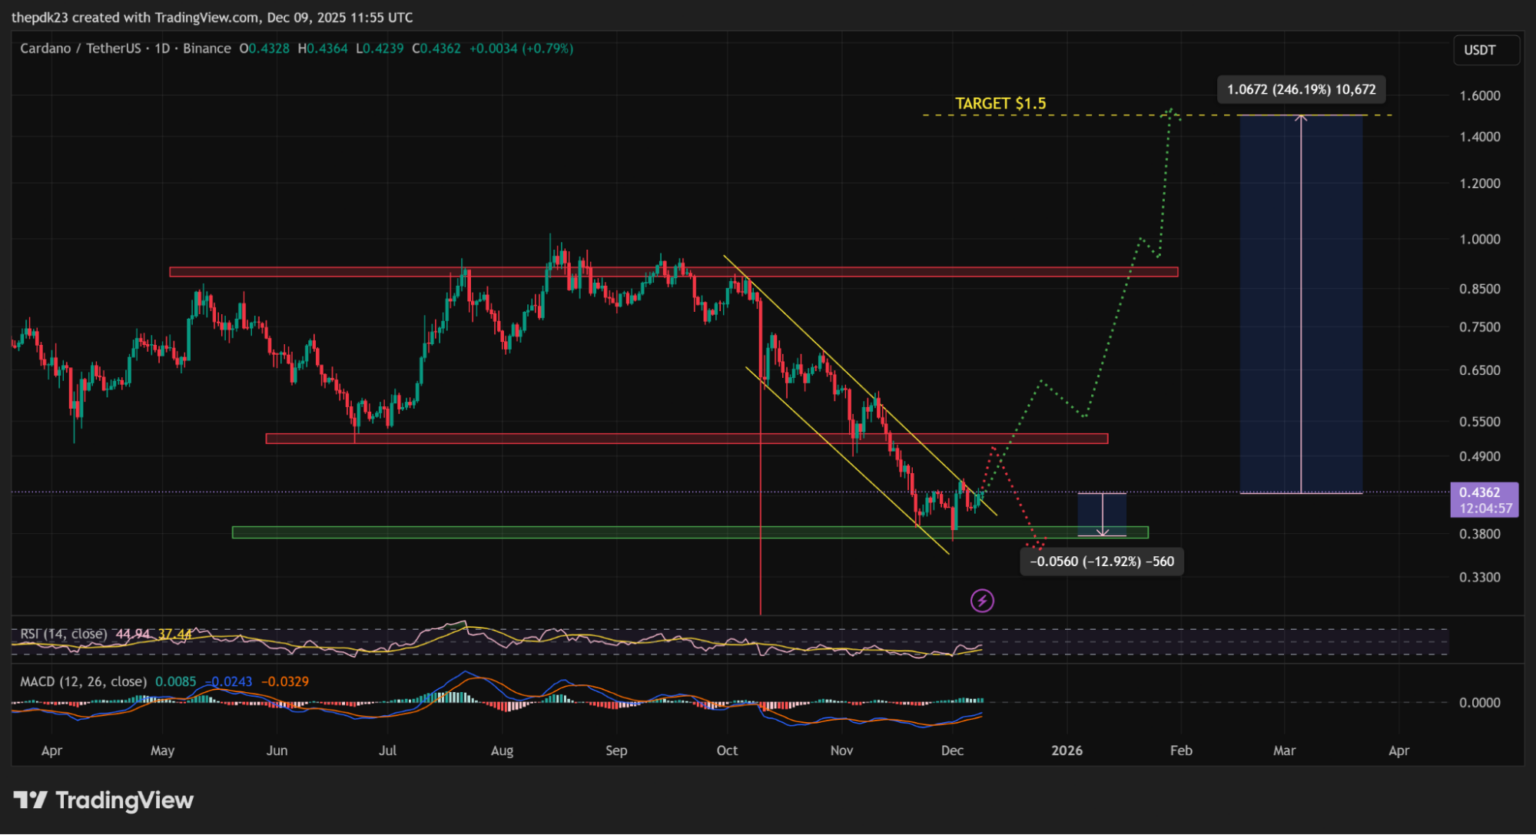
Task: Open the USDT currency selector
Action: coord(1479,50)
